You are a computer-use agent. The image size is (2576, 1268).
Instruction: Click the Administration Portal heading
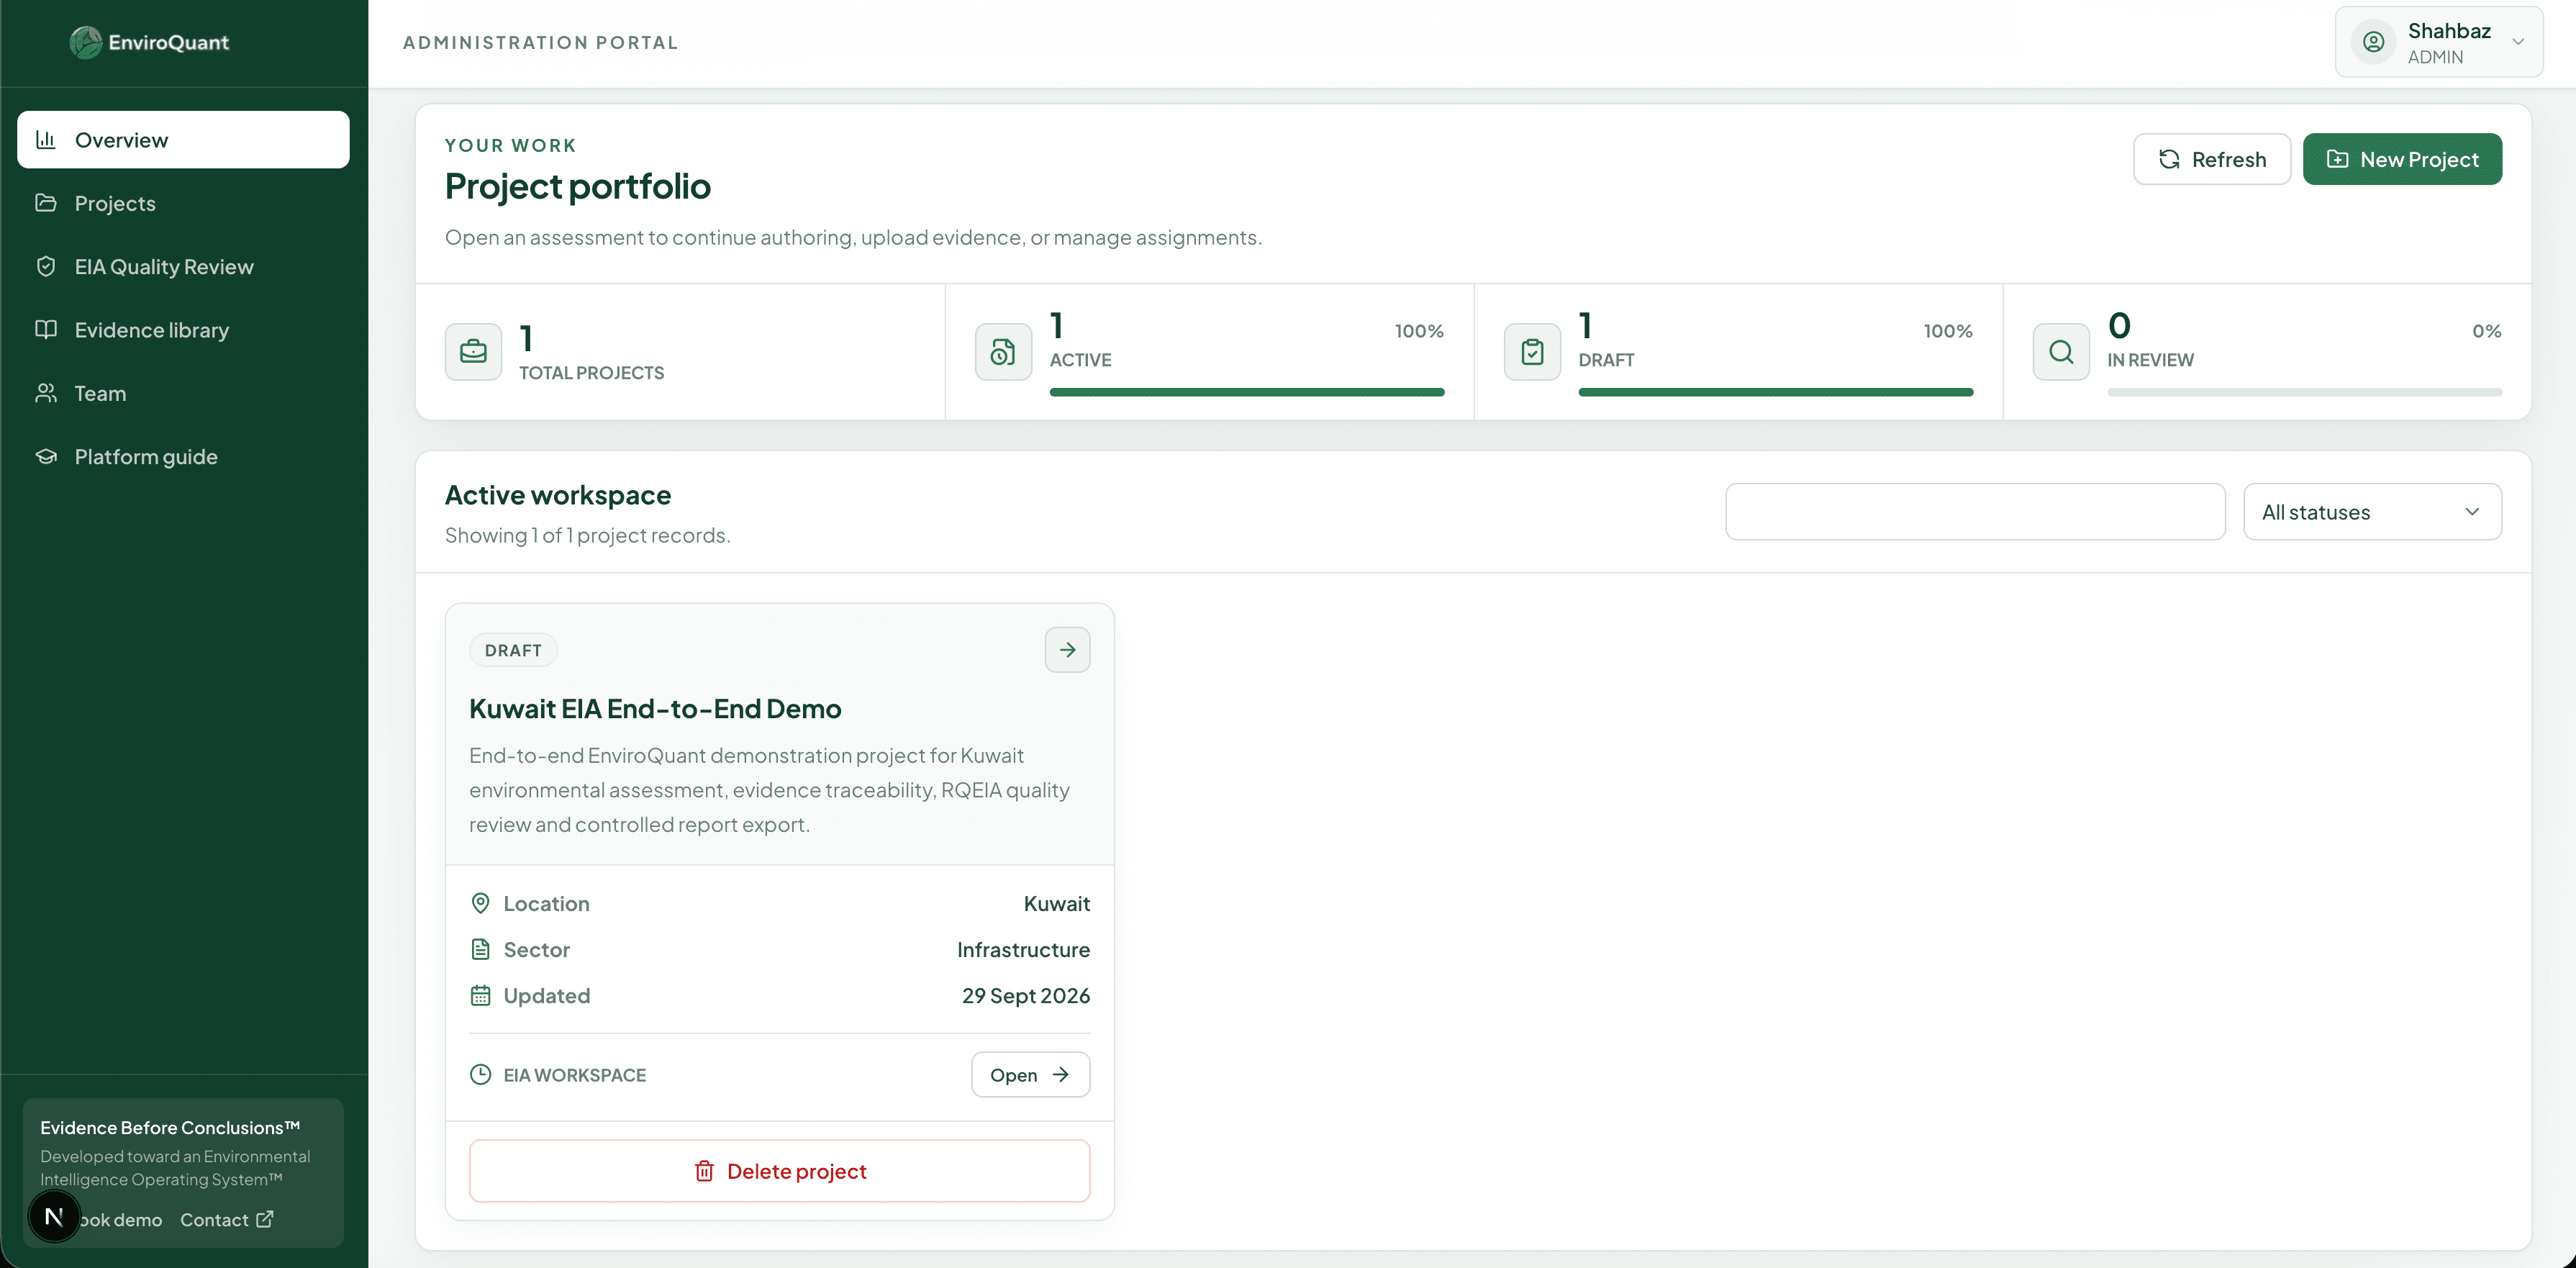tap(540, 42)
